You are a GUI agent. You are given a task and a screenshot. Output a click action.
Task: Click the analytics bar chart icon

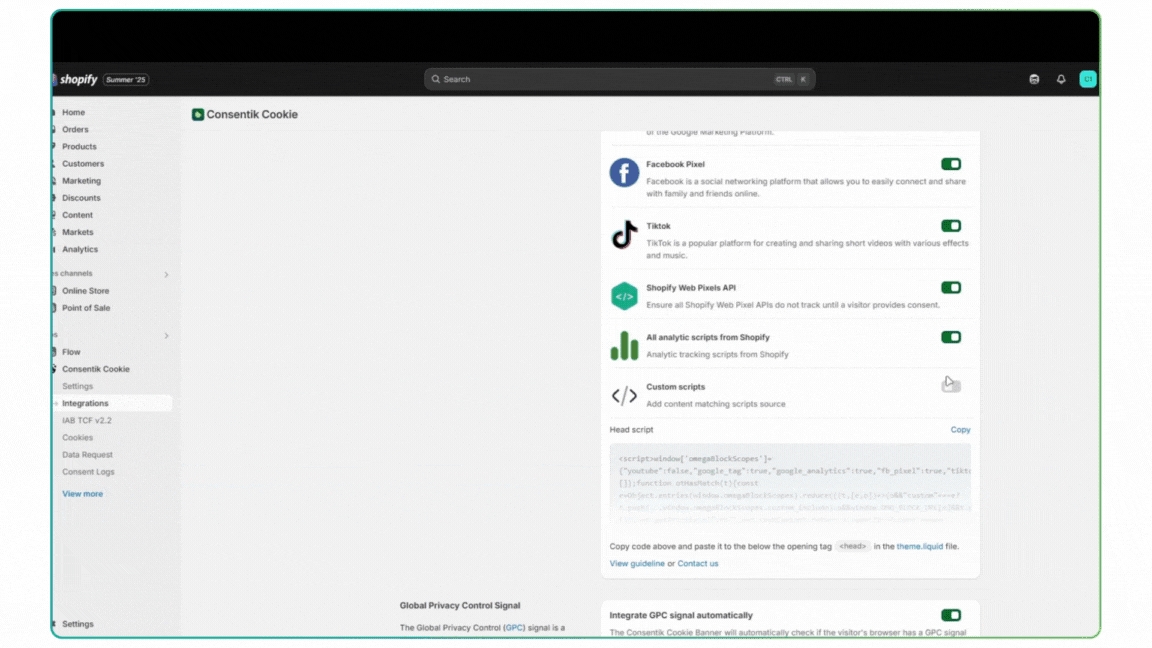[624, 346]
